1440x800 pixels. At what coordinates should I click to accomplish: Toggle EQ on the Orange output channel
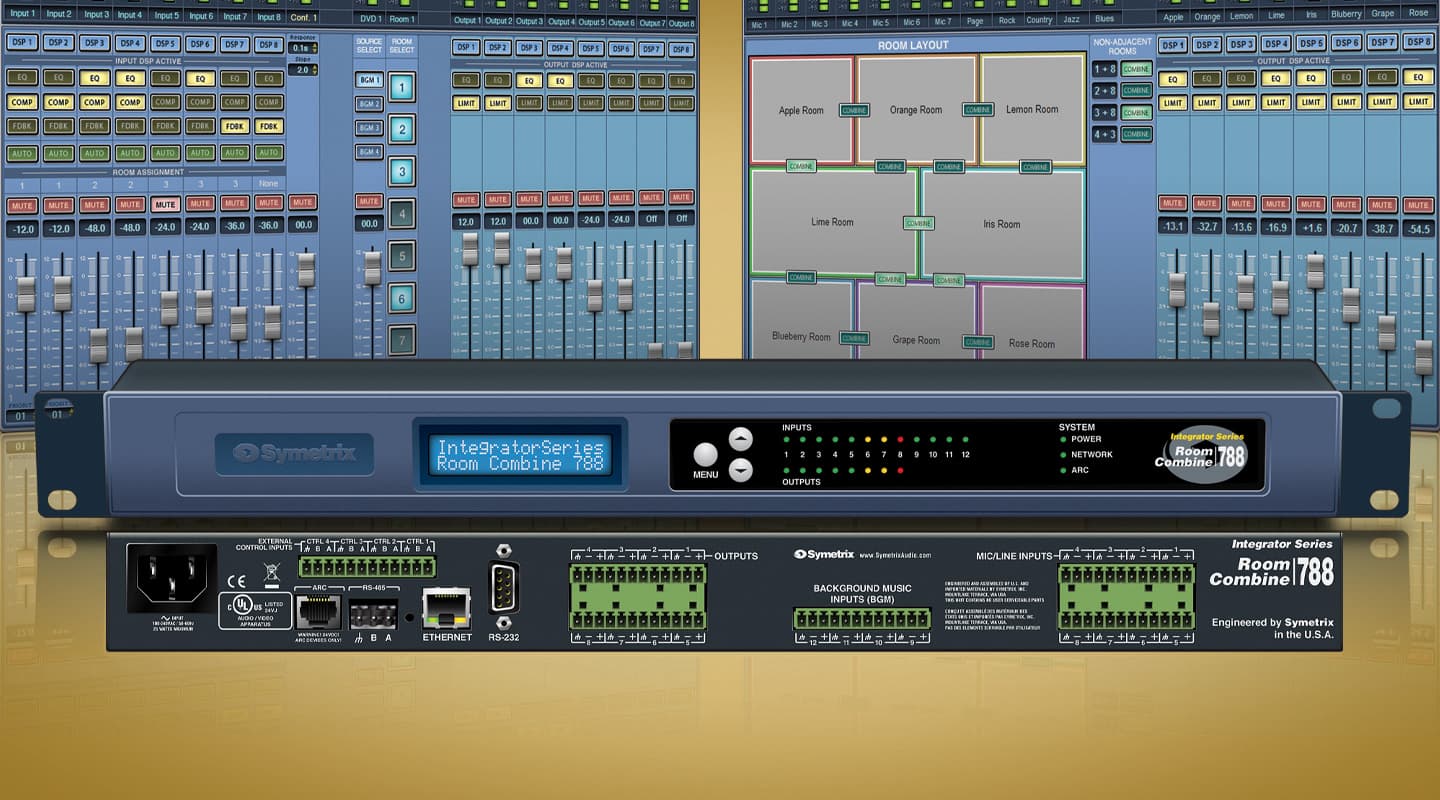[x=1207, y=79]
